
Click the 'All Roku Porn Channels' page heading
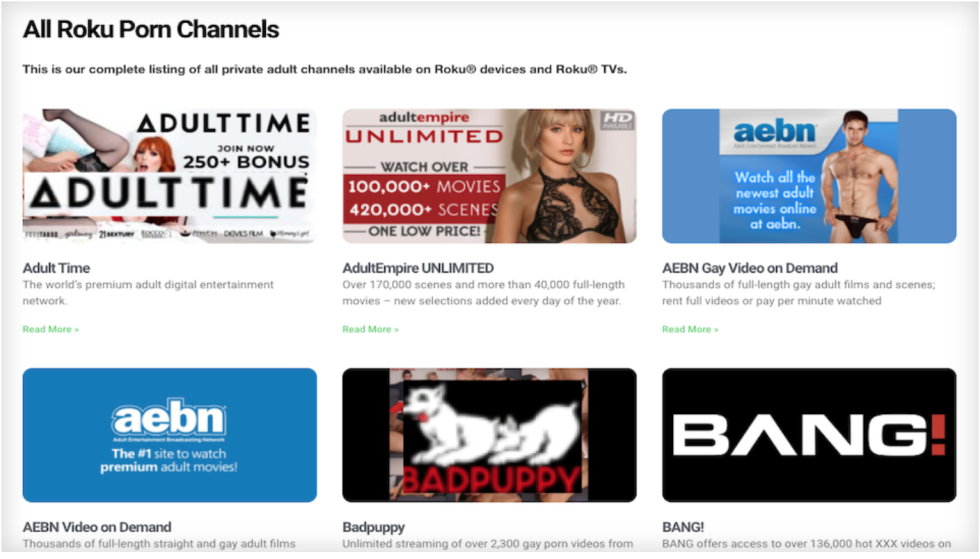tap(151, 29)
